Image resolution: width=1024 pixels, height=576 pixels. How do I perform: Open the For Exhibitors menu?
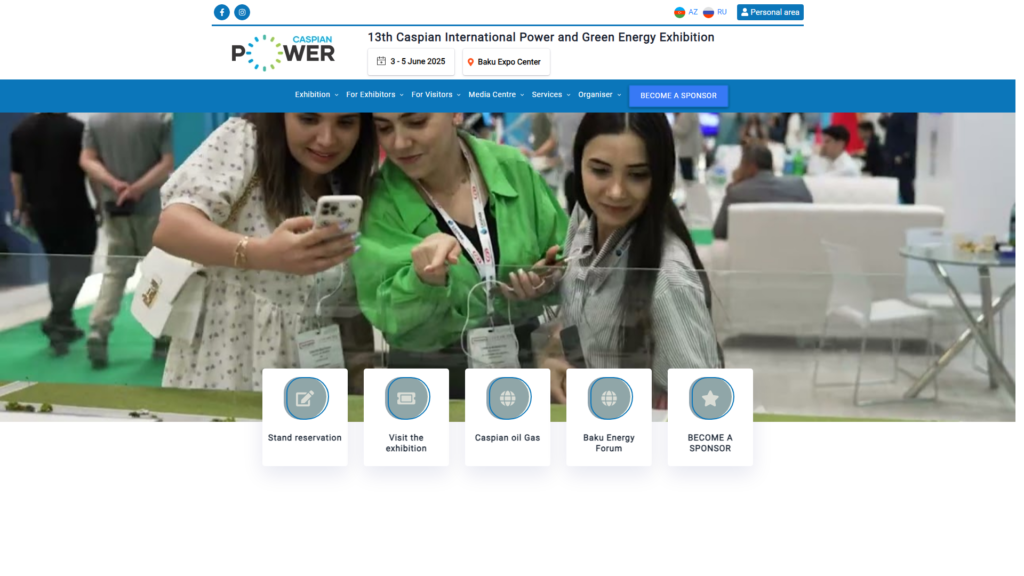370,95
